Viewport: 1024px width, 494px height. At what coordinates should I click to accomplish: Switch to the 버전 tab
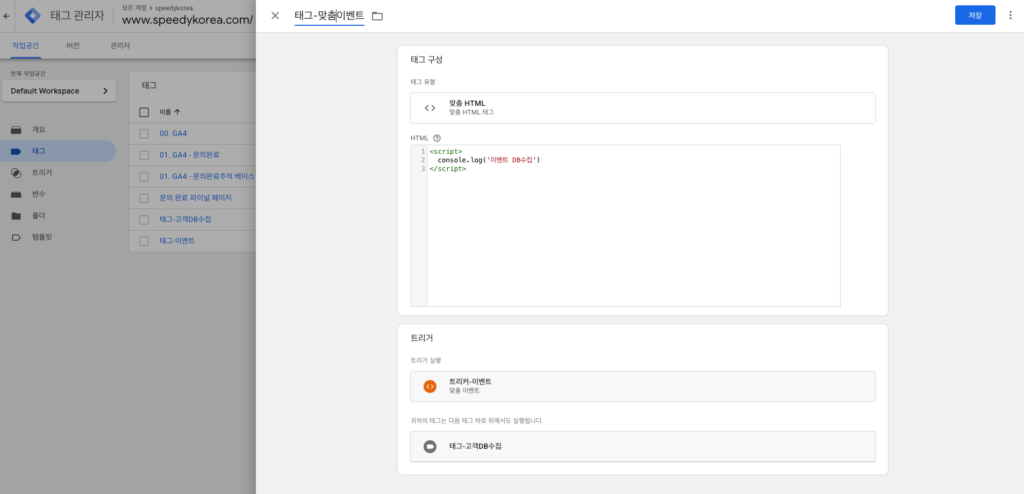(x=72, y=46)
